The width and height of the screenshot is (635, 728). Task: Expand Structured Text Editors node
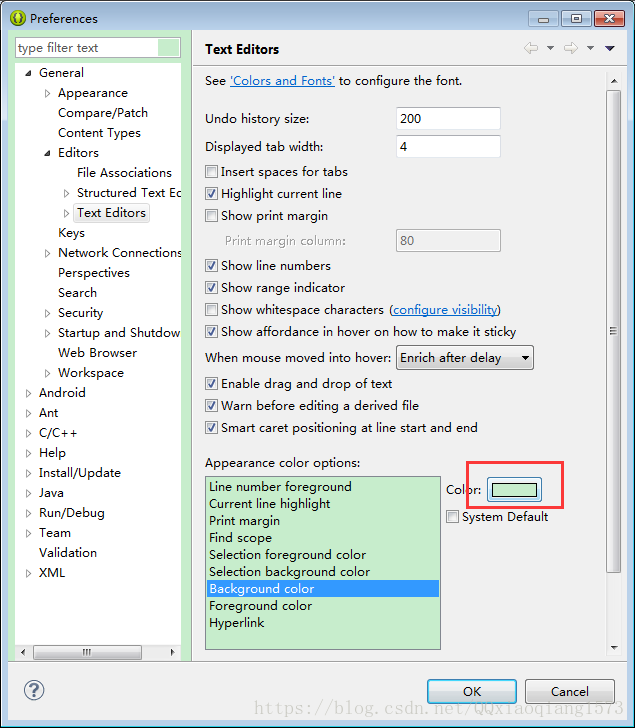66,193
